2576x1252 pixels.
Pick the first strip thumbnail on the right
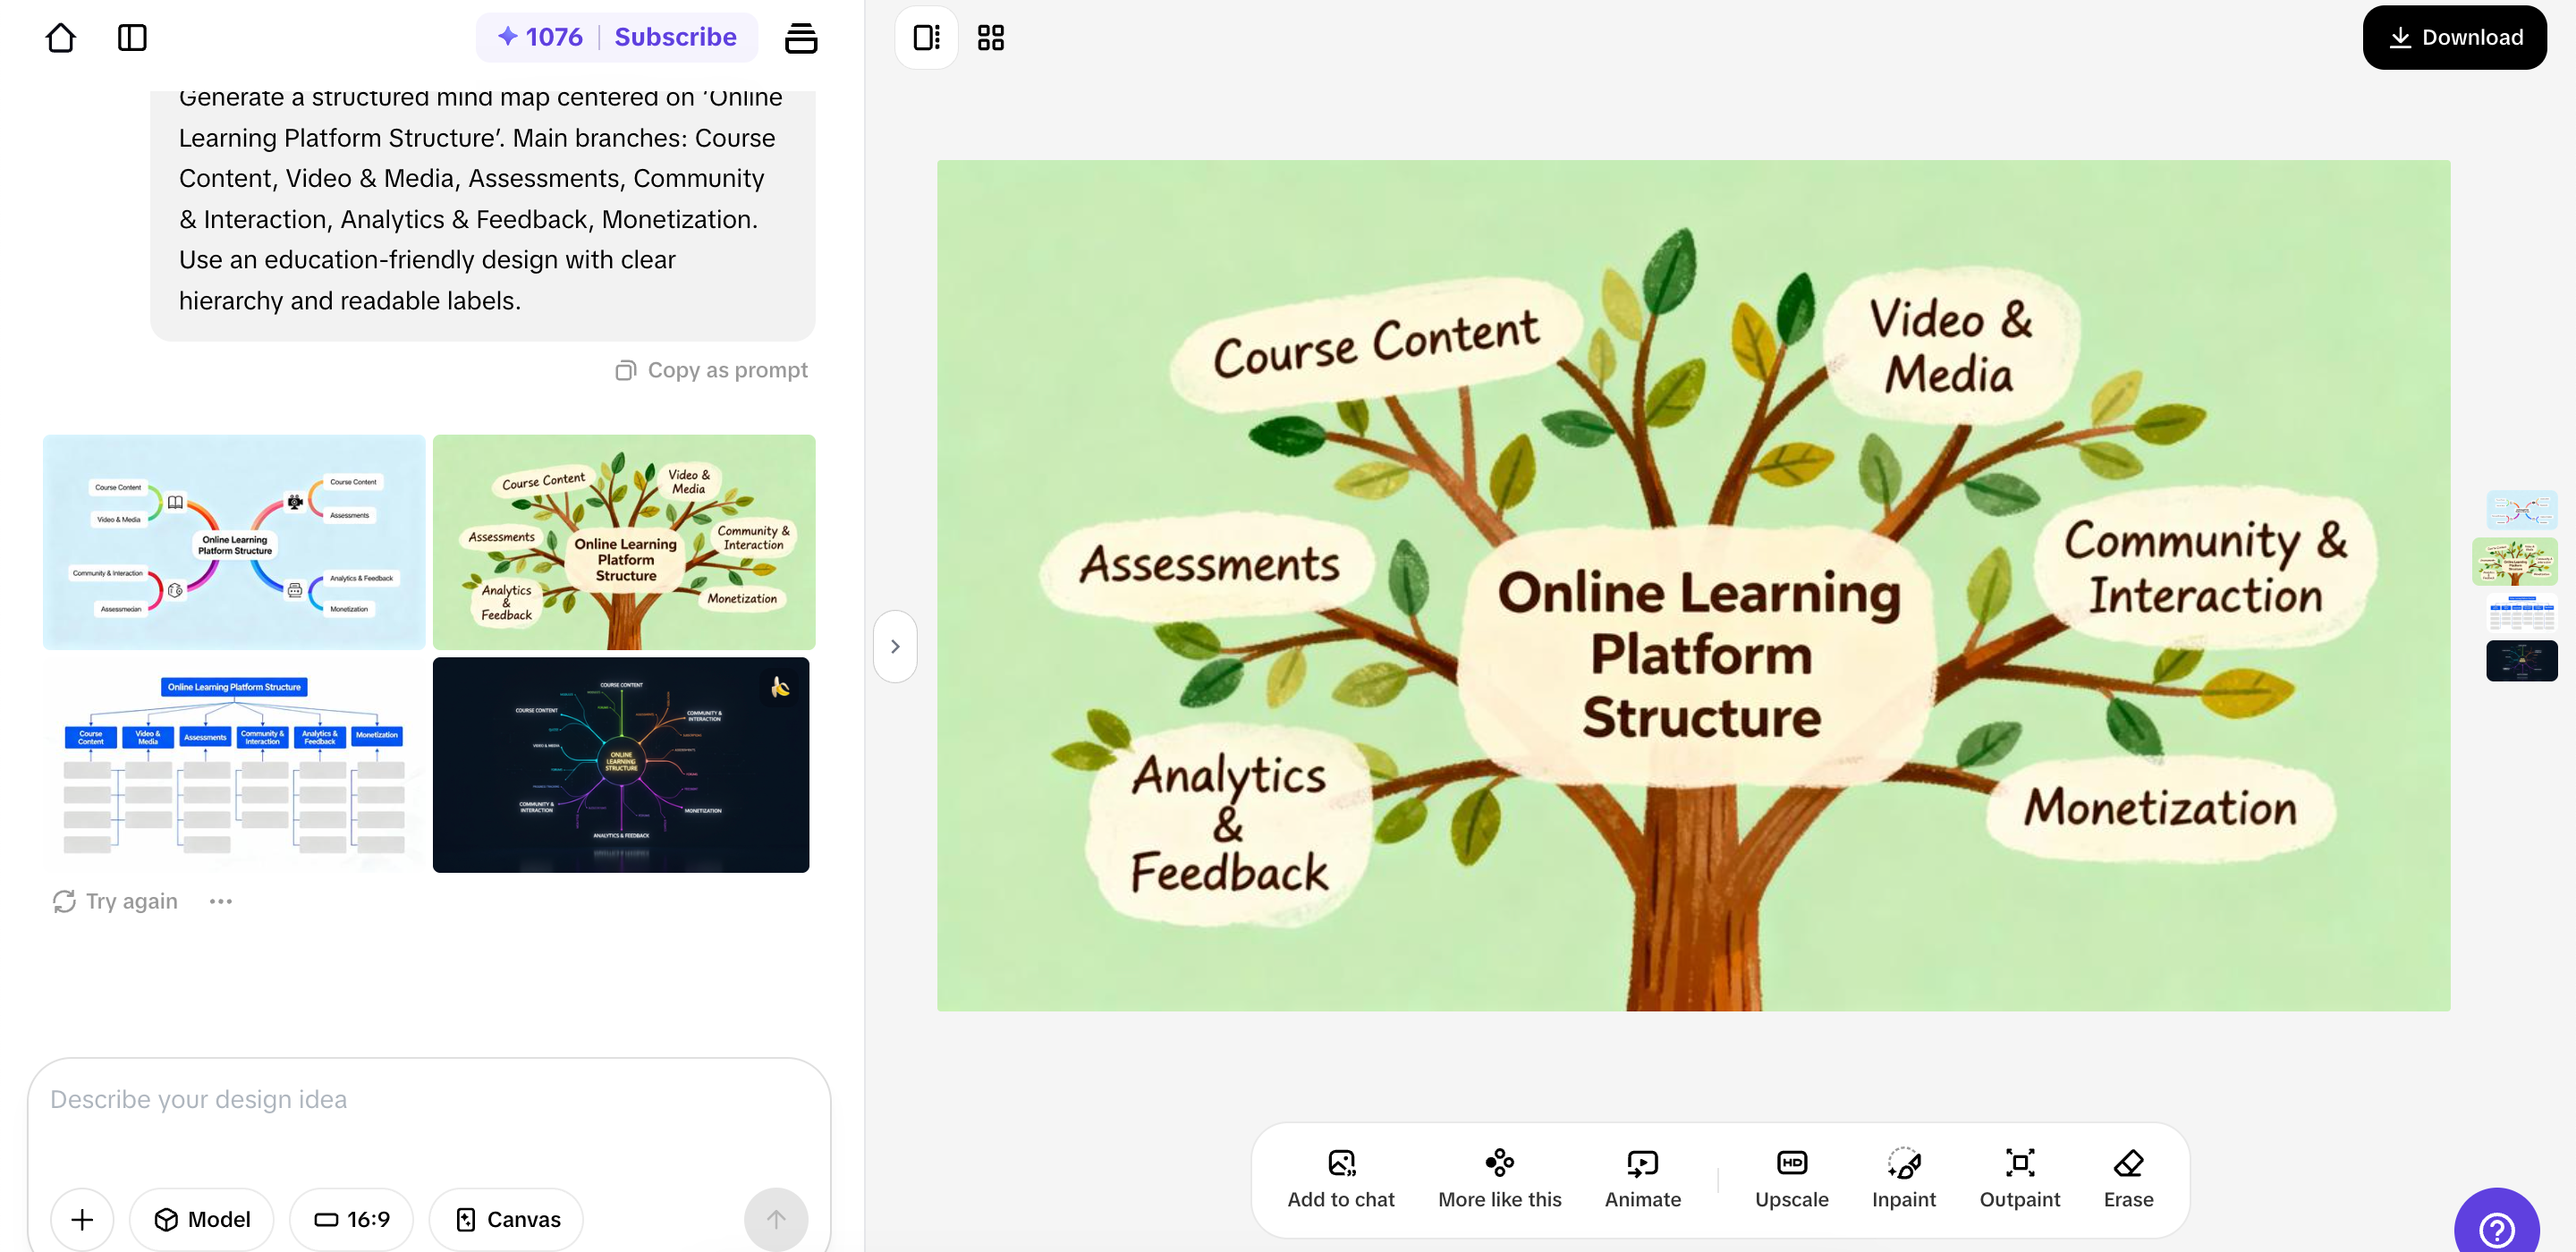tap(2521, 510)
